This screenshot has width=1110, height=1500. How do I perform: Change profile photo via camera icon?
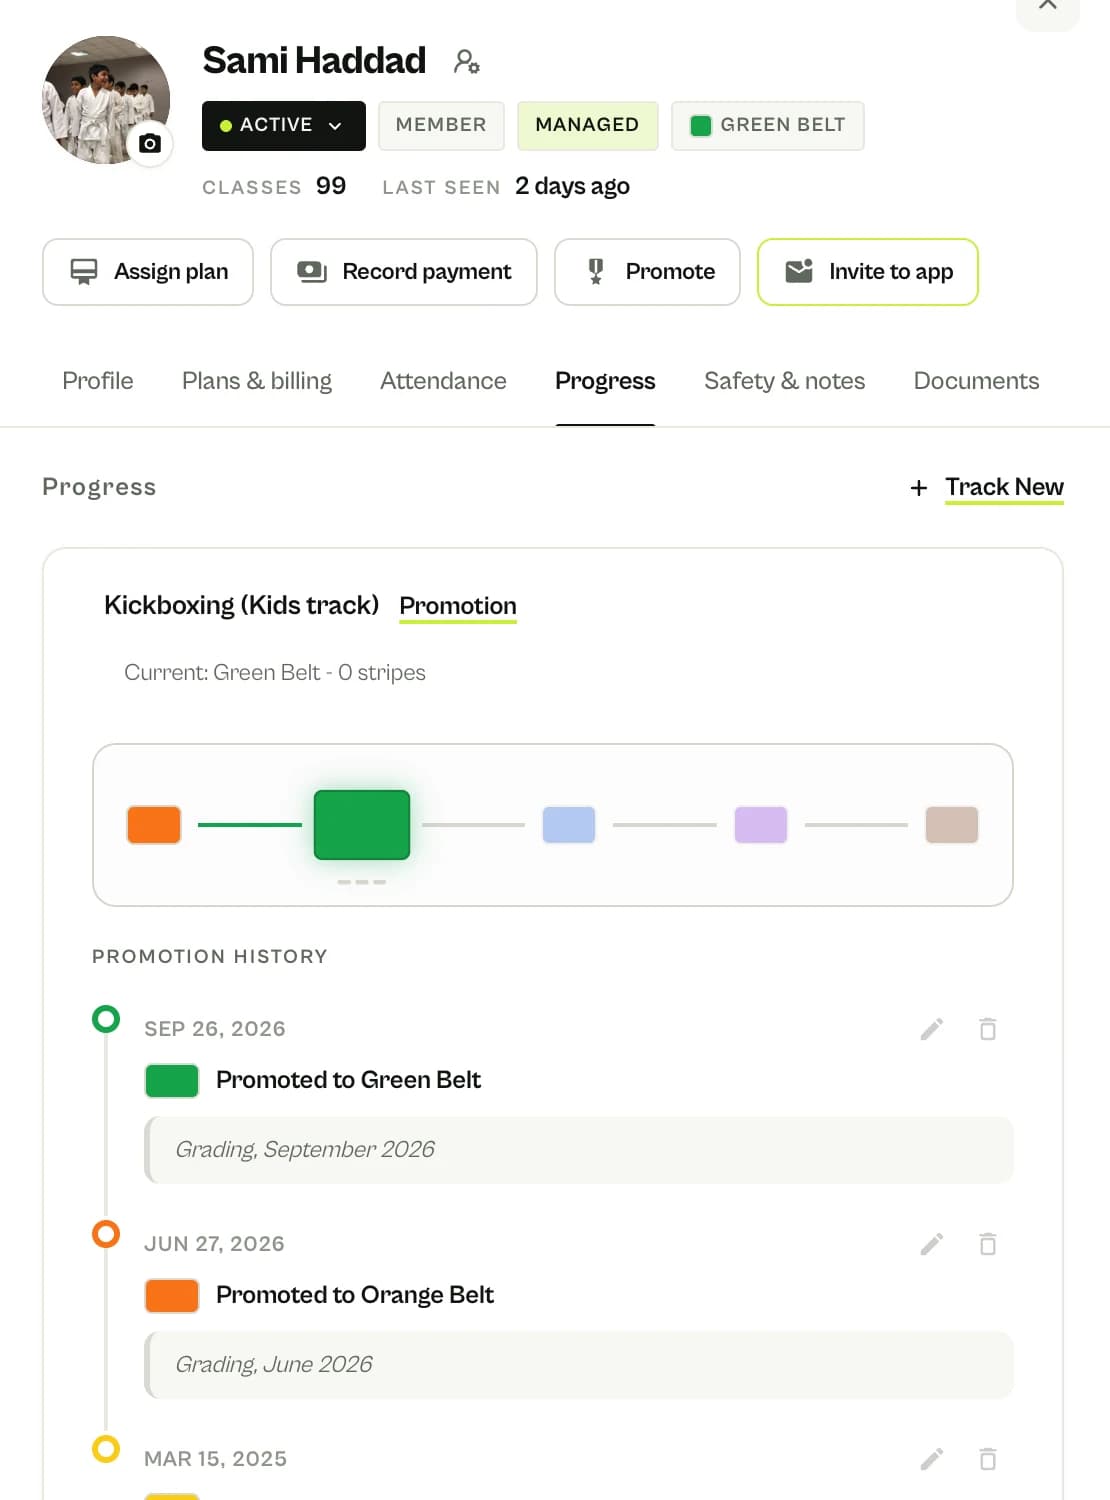pos(150,143)
